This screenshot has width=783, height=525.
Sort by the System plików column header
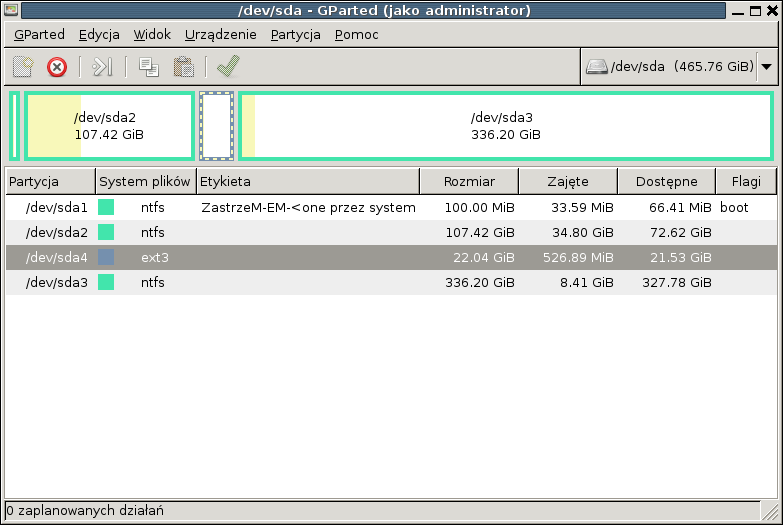(x=145, y=182)
